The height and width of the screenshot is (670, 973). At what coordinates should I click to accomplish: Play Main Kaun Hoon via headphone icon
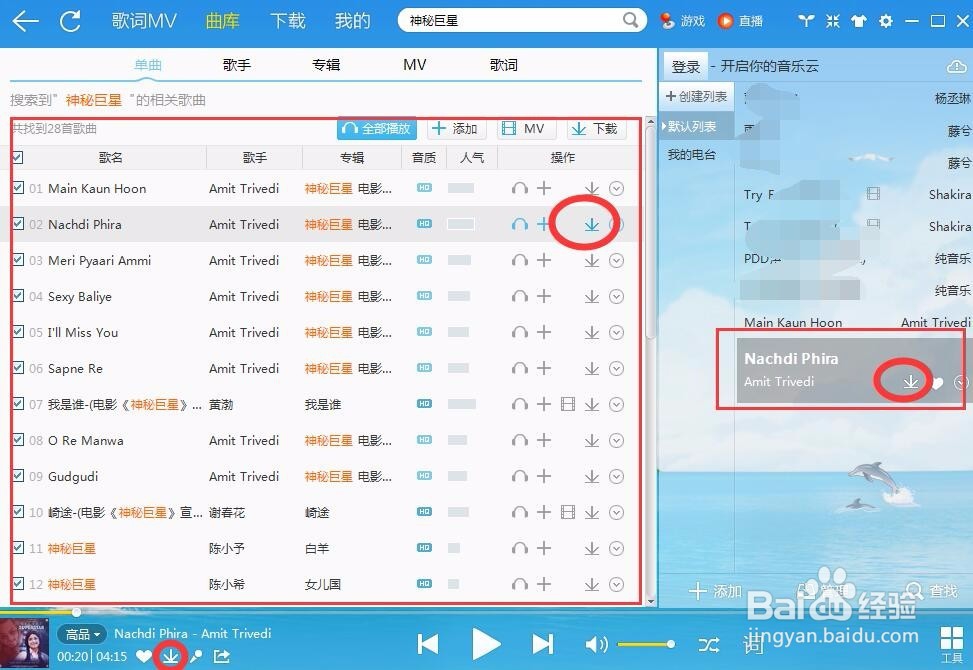click(x=519, y=189)
